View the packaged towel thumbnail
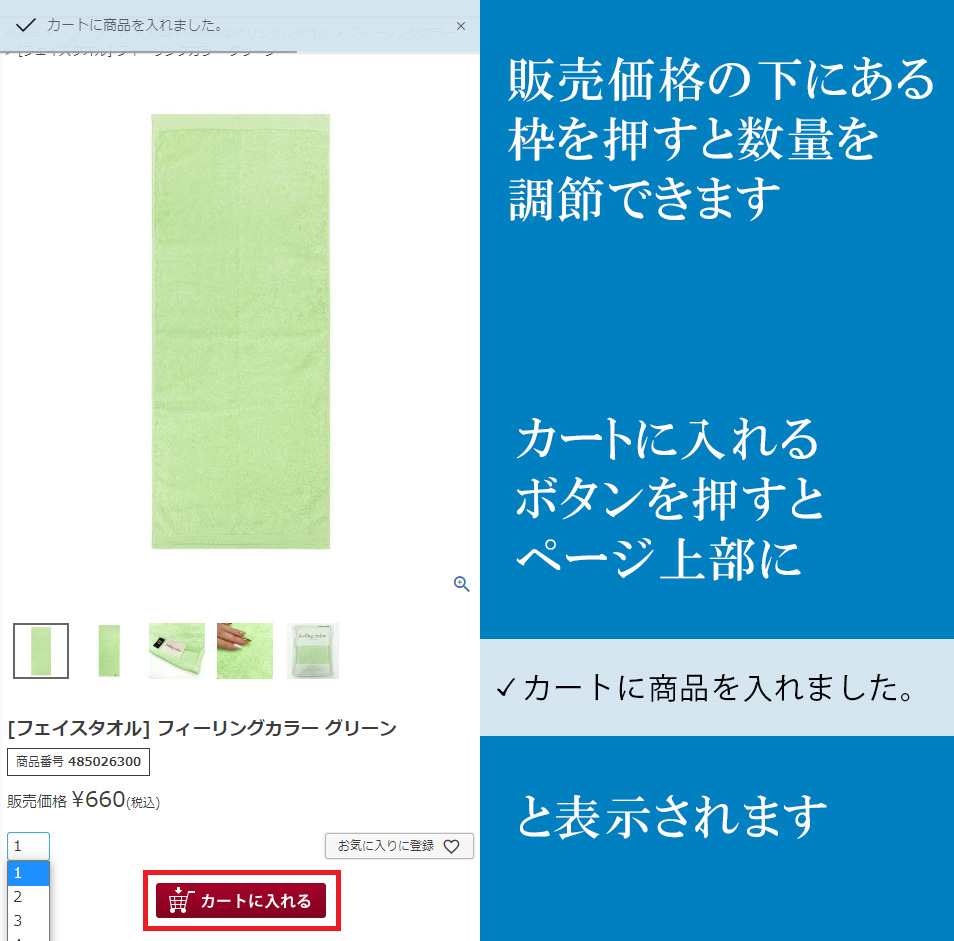Viewport: 954px width, 941px height. [313, 651]
